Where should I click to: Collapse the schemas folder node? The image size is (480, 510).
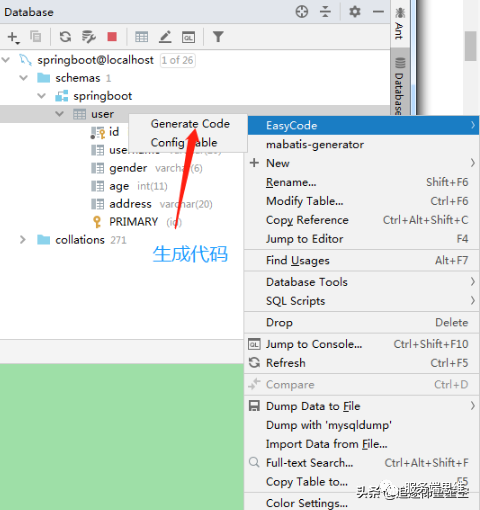coord(23,78)
